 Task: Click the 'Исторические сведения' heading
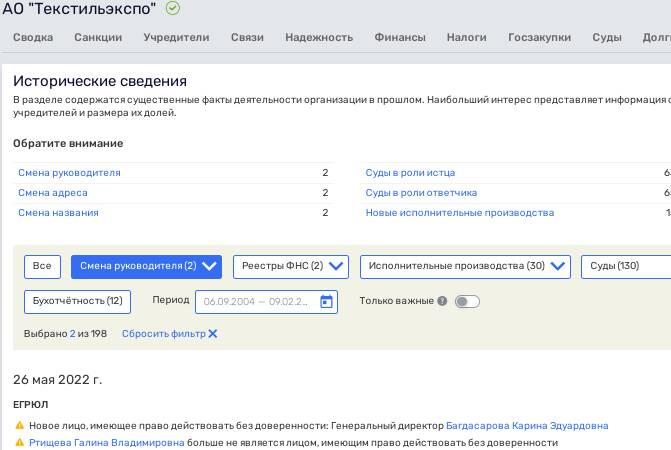(x=100, y=81)
